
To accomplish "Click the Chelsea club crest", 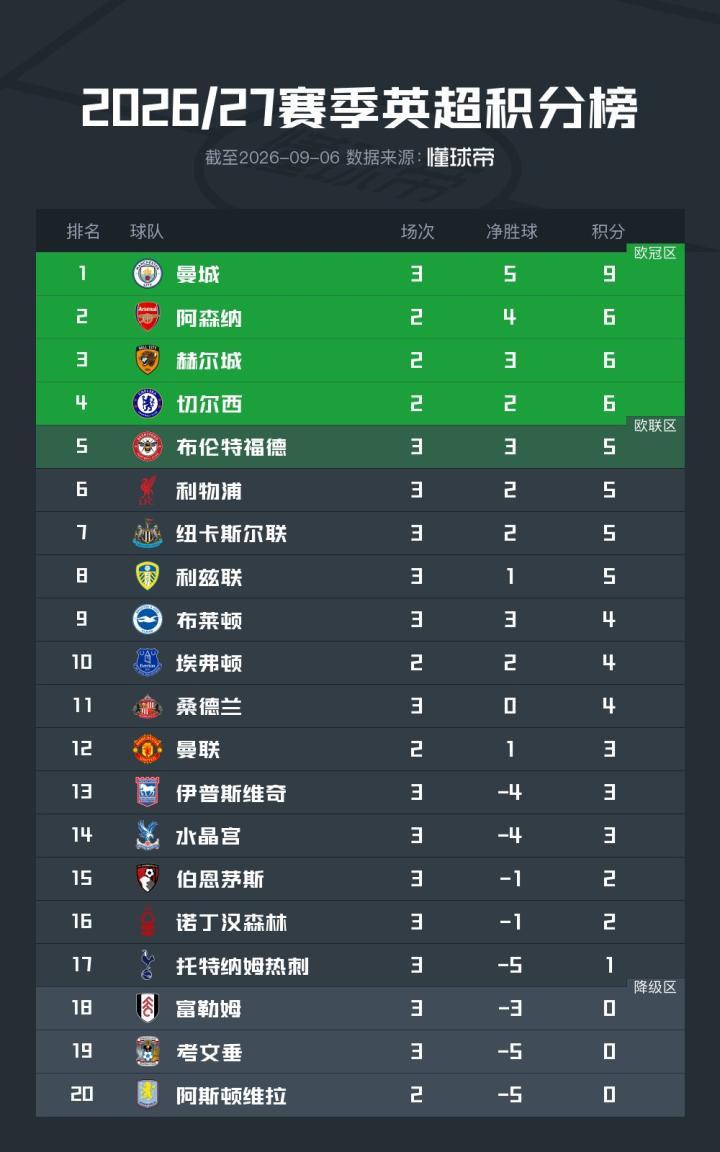I will click(148, 403).
